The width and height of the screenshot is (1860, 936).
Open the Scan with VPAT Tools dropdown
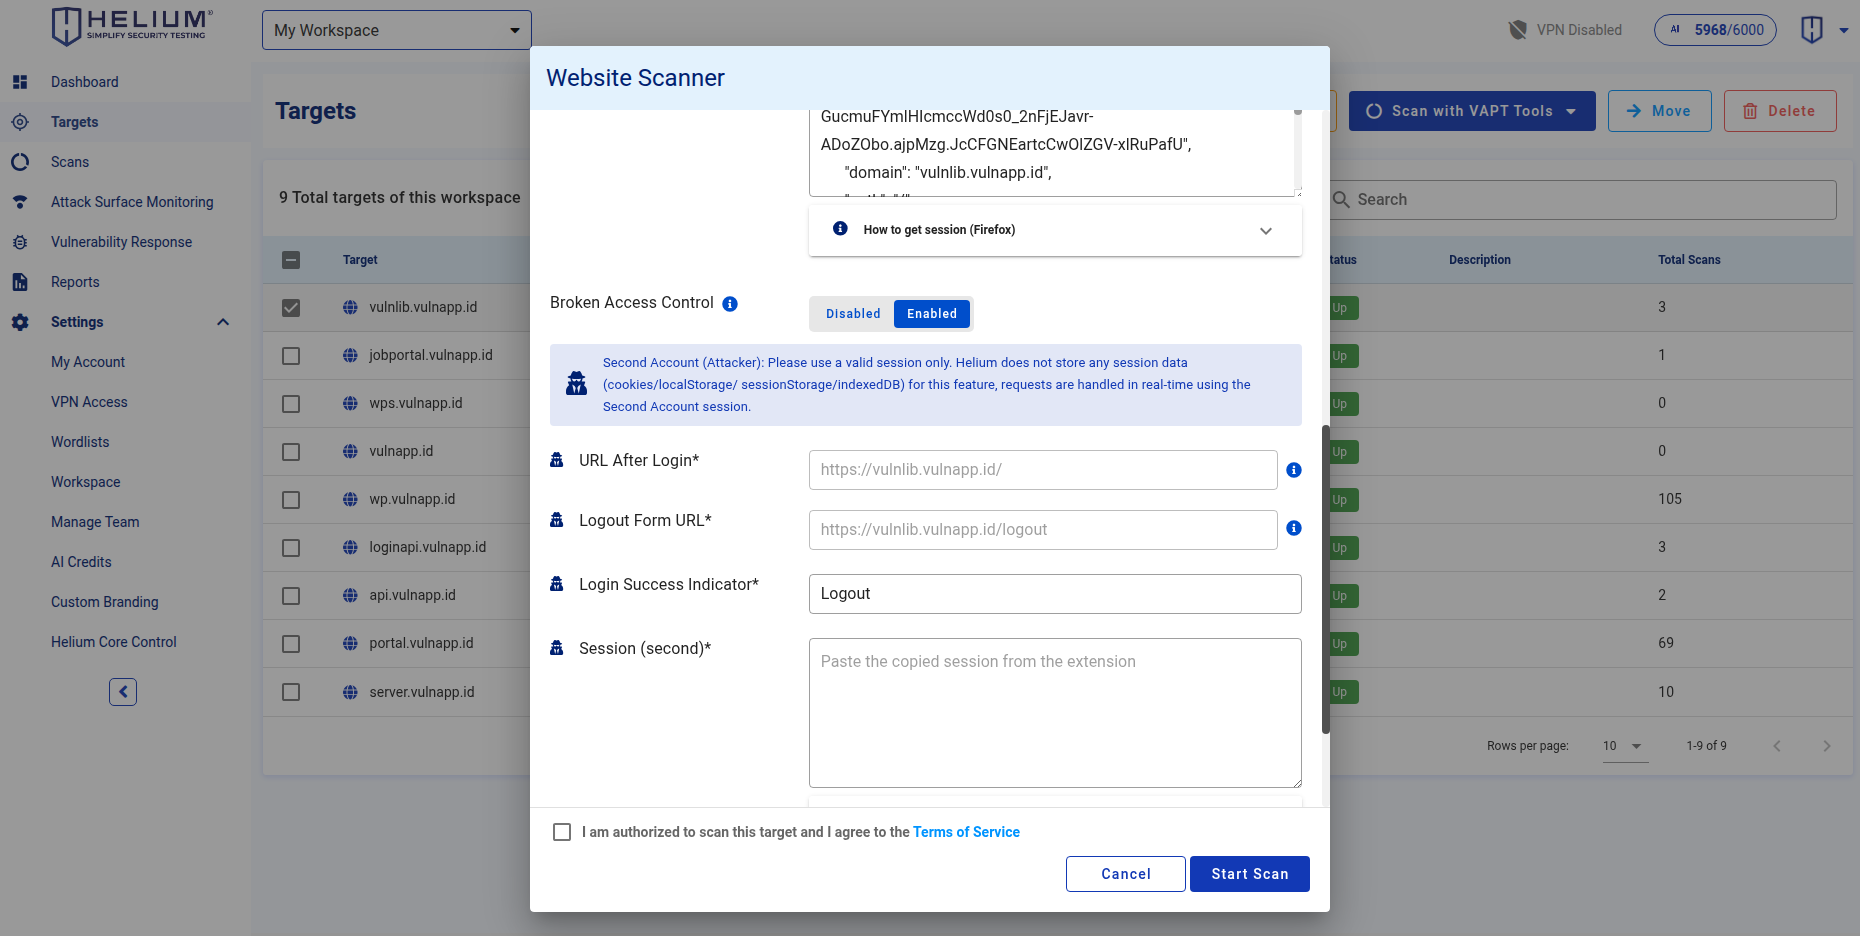[1472, 111]
